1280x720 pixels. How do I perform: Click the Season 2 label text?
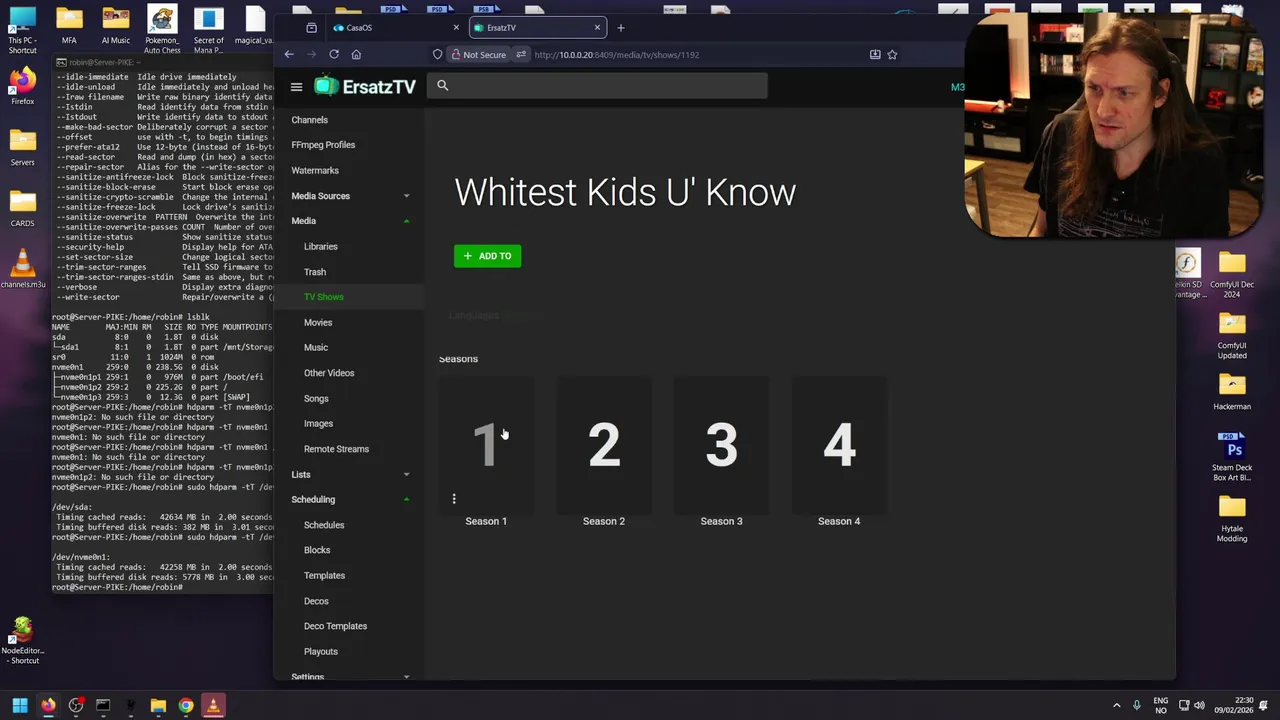(x=604, y=521)
